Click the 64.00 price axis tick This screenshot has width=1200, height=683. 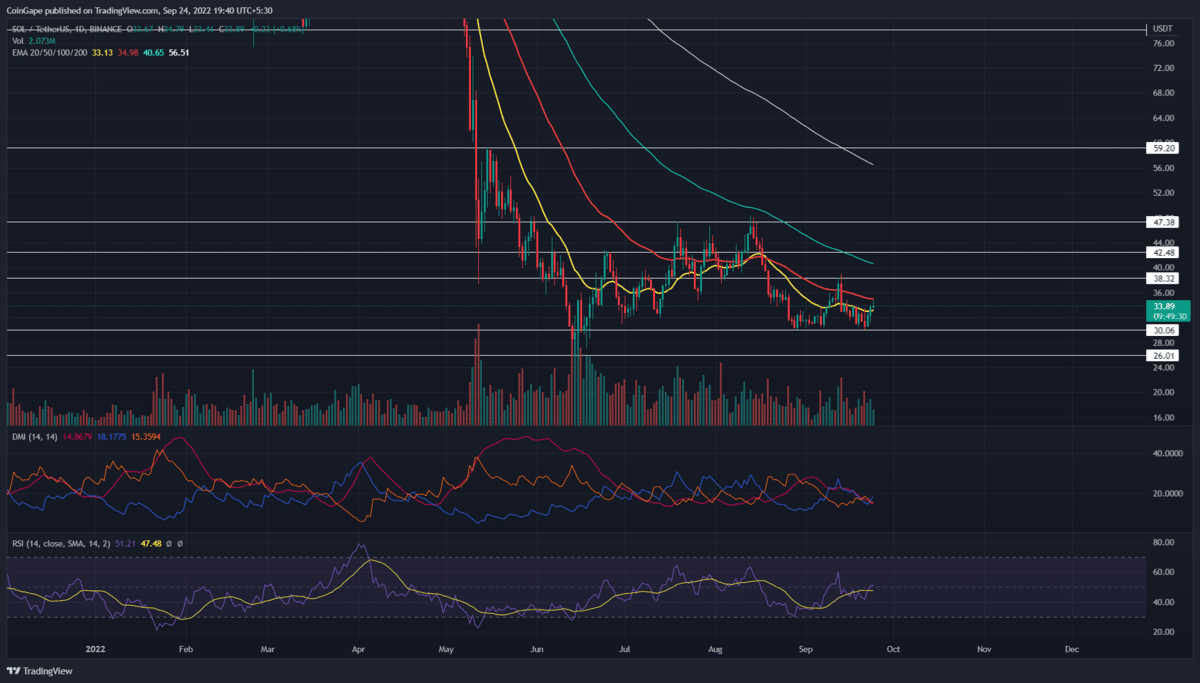point(1162,119)
